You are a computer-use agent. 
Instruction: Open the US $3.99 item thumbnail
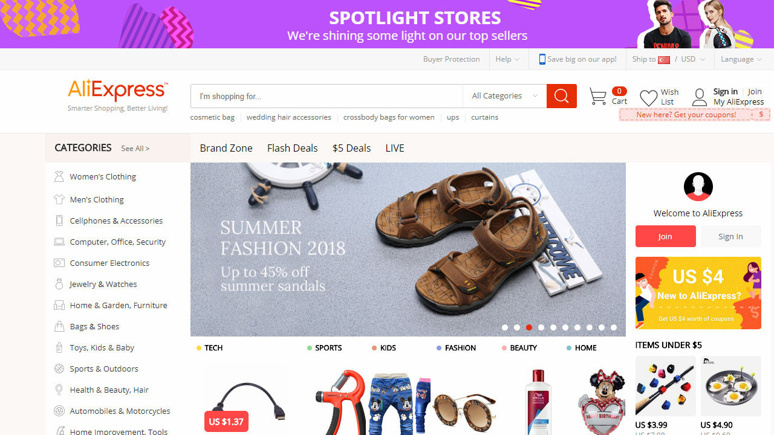[665, 386]
